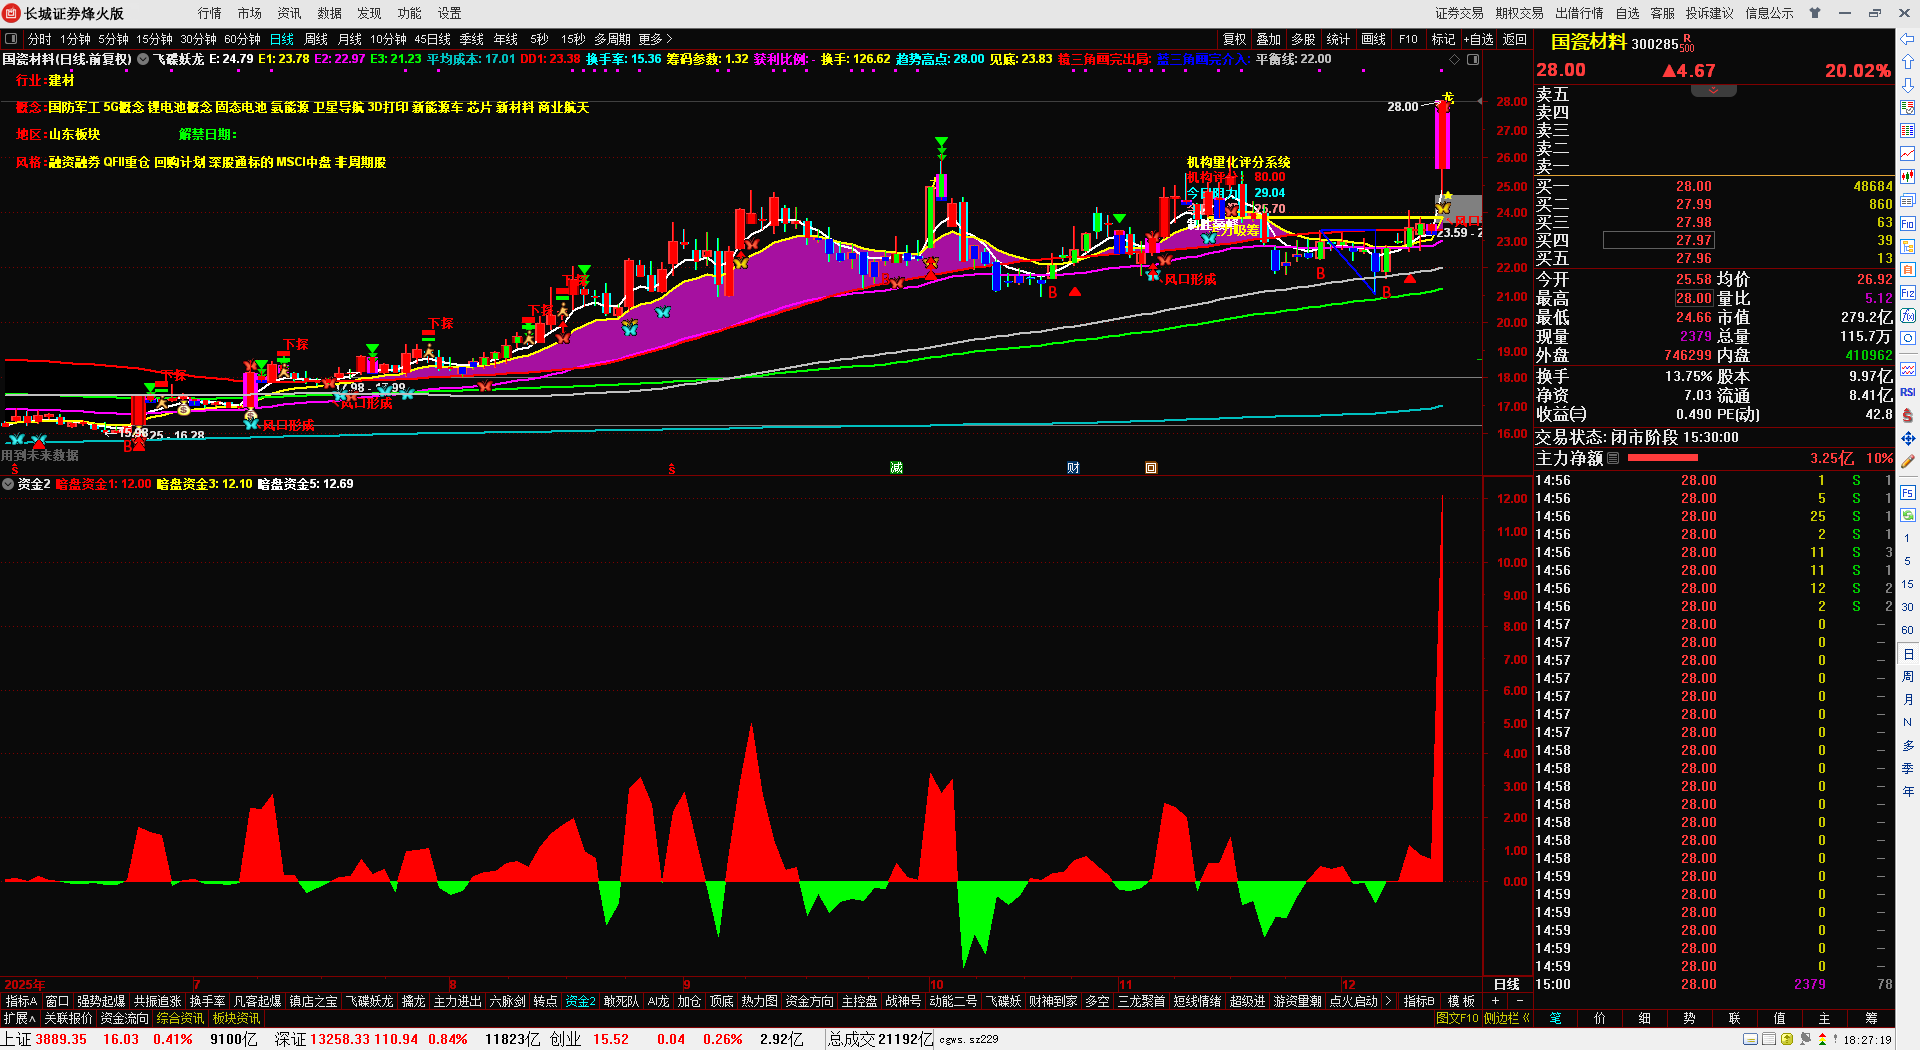The height and width of the screenshot is (1050, 1920).
Task: Open the 行情 menu
Action: click(x=210, y=13)
